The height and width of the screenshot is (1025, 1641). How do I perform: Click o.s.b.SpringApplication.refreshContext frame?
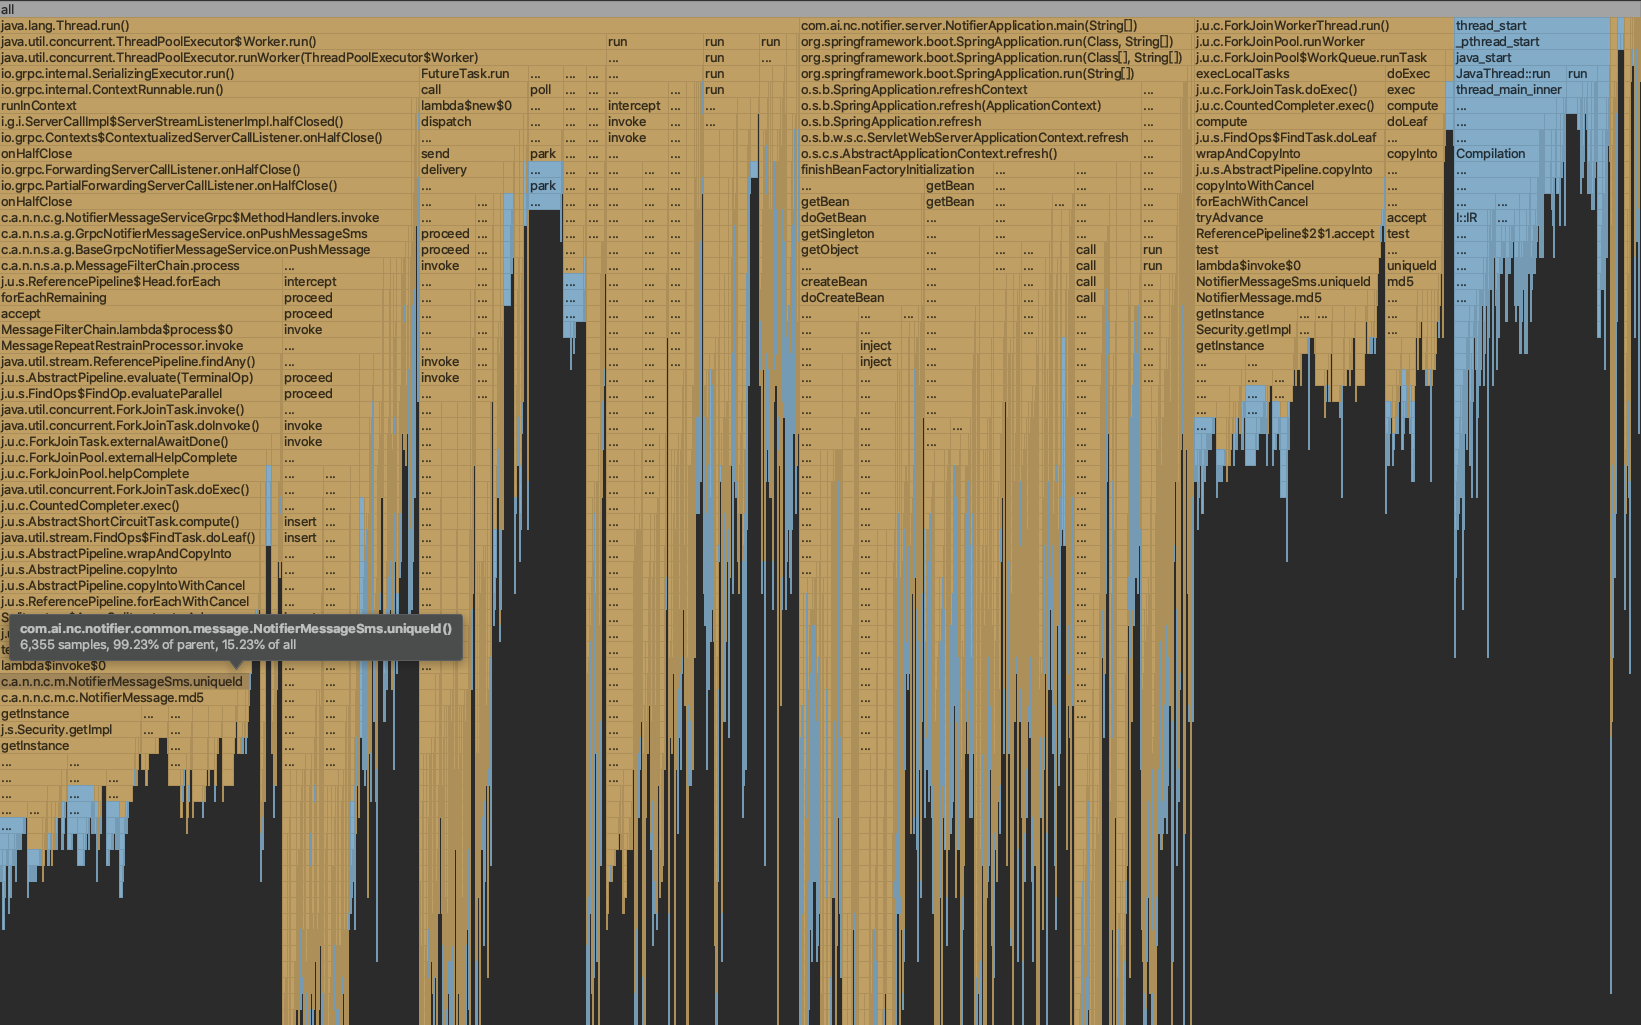click(970, 89)
